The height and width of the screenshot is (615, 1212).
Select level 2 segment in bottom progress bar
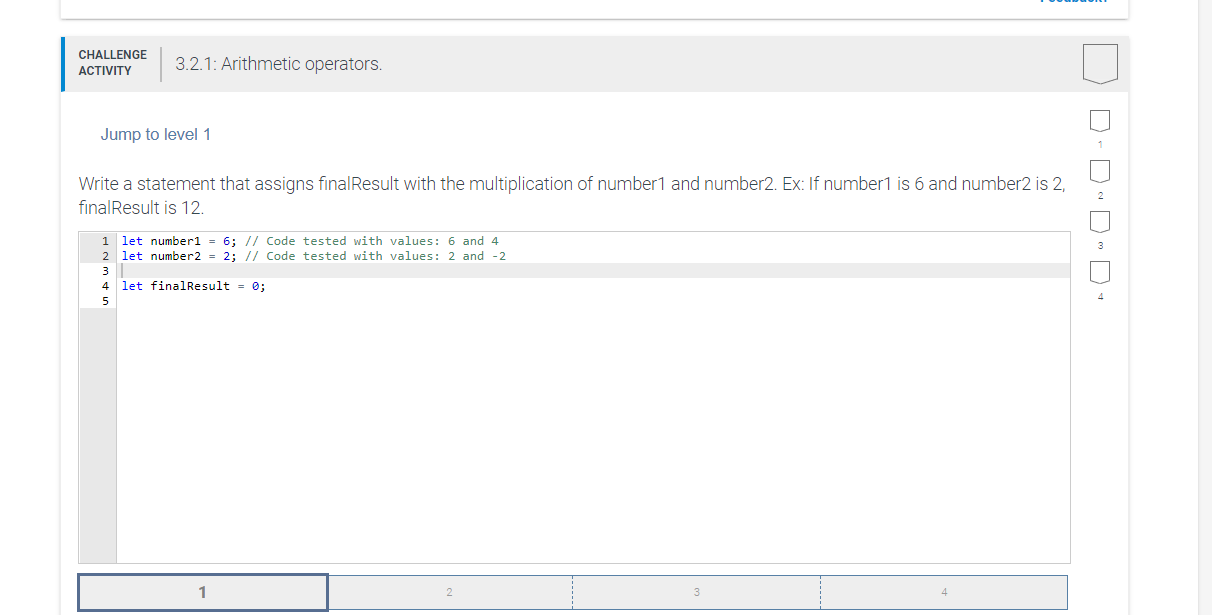tap(450, 591)
